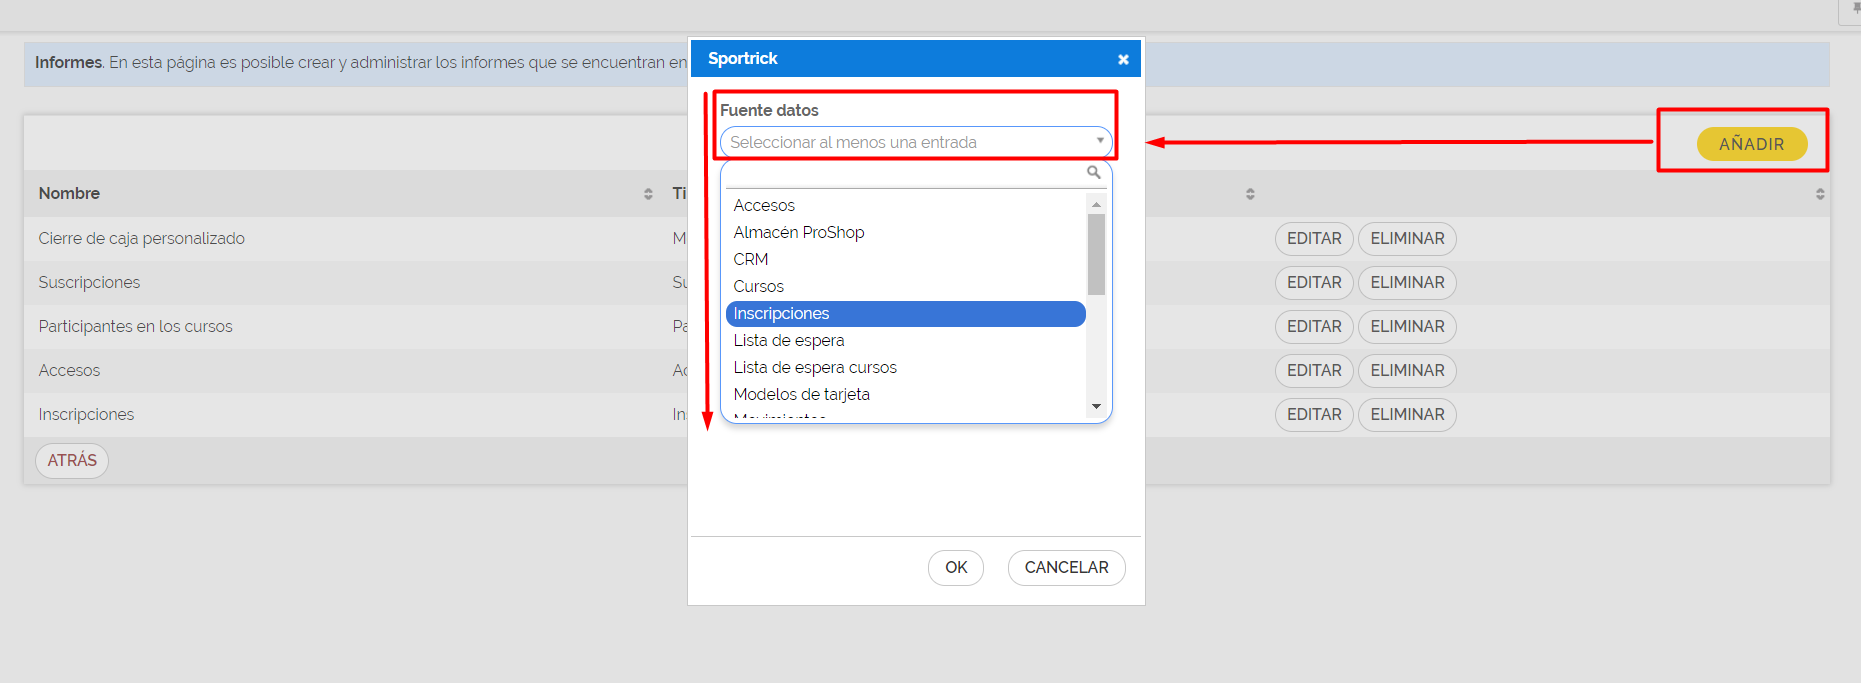The image size is (1861, 683).
Task: Click sort icon left of EDITAR column
Action: [1250, 194]
